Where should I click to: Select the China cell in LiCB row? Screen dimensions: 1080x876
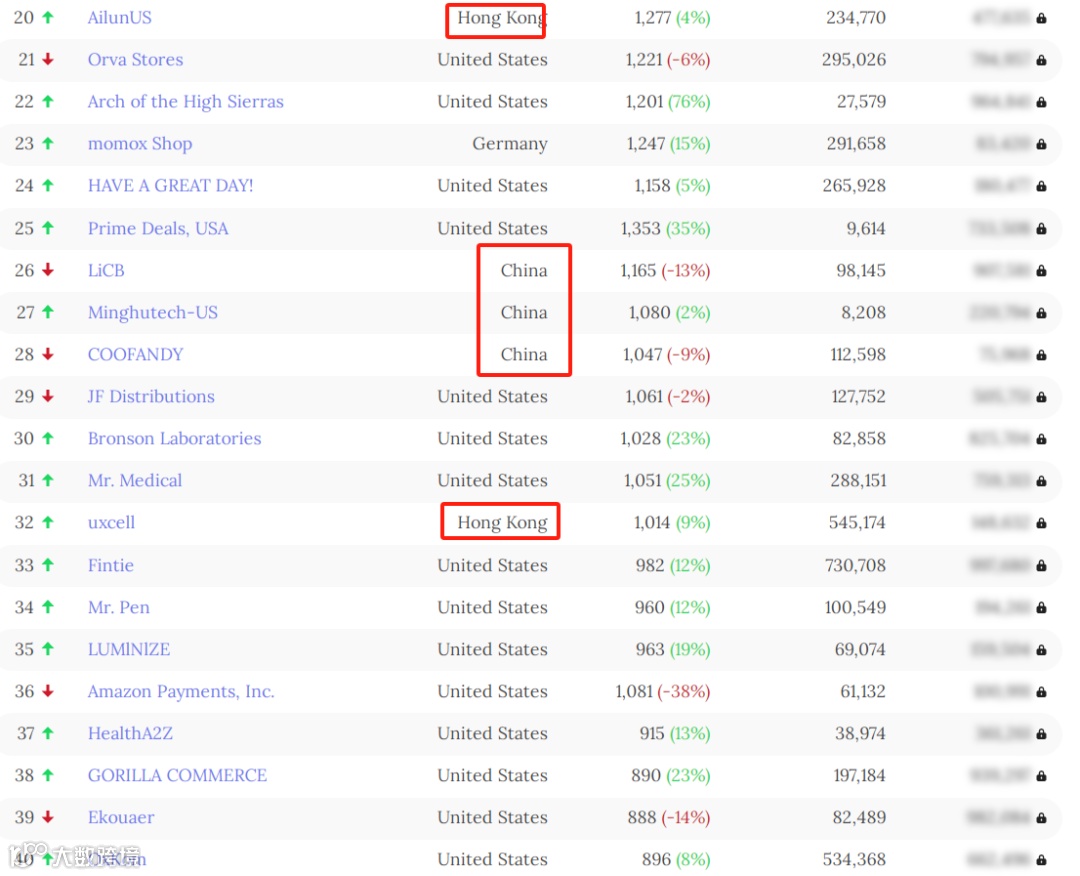pyautogui.click(x=523, y=271)
